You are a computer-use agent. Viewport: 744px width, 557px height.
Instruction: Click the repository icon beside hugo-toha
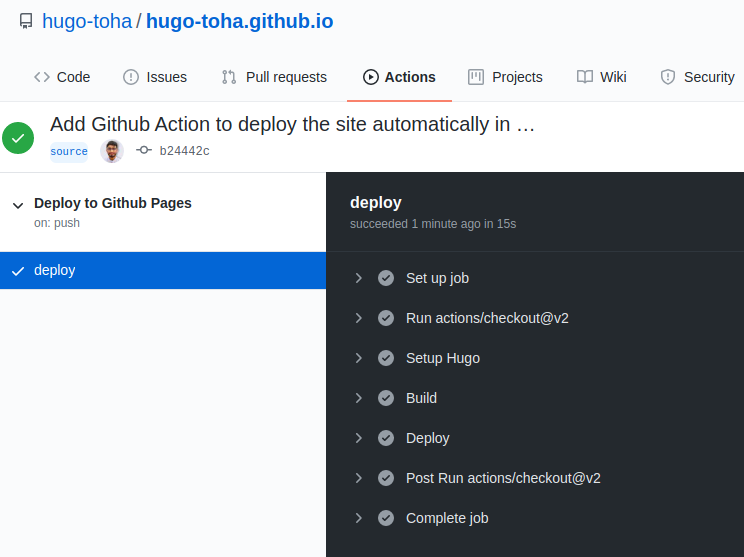[x=26, y=21]
